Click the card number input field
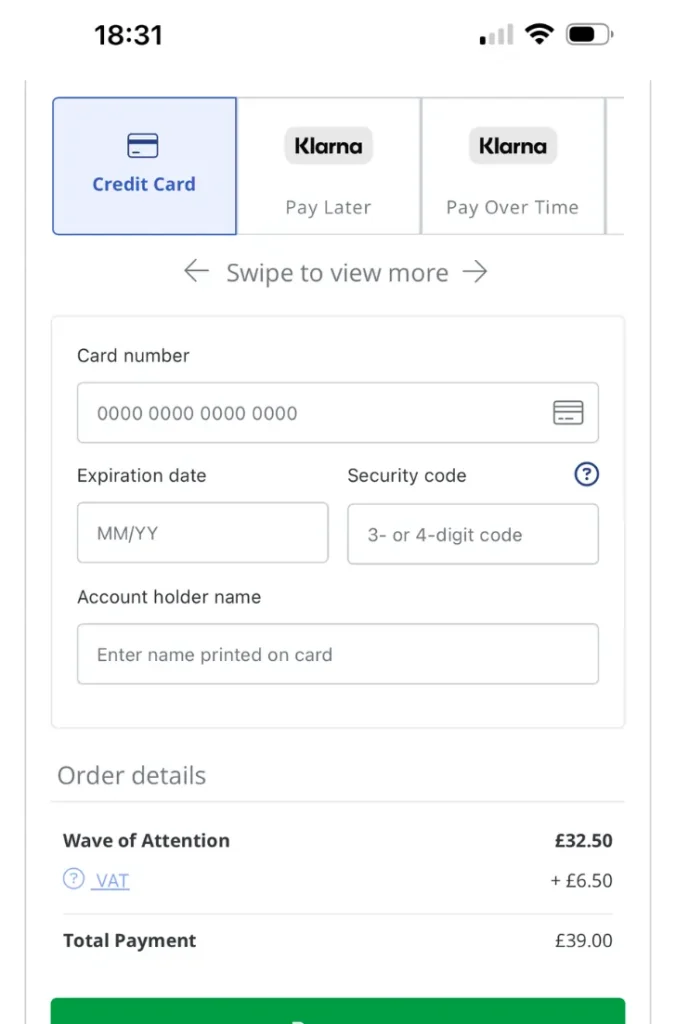 coord(310,413)
